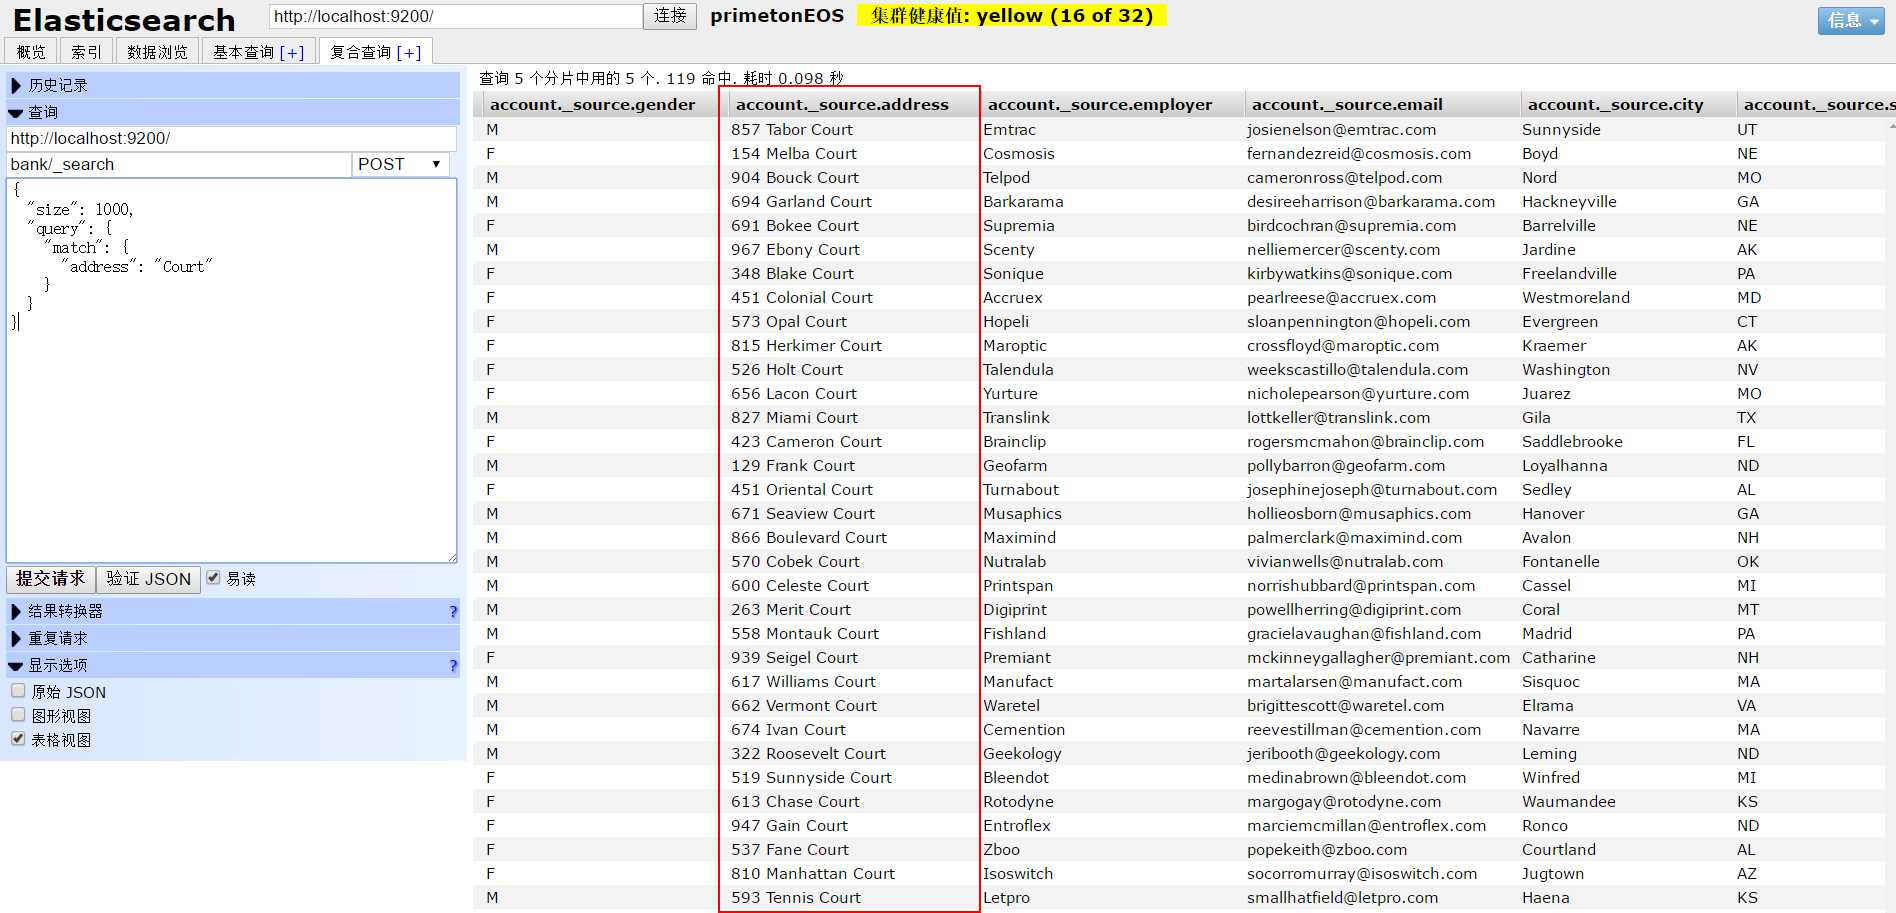Select address cell 827 Miami Court
Image resolution: width=1896 pixels, height=913 pixels.
(794, 418)
